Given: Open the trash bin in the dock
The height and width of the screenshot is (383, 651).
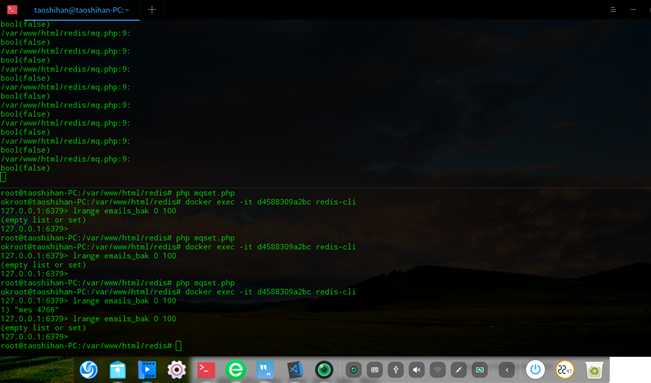Looking at the screenshot, I should click(x=594, y=370).
